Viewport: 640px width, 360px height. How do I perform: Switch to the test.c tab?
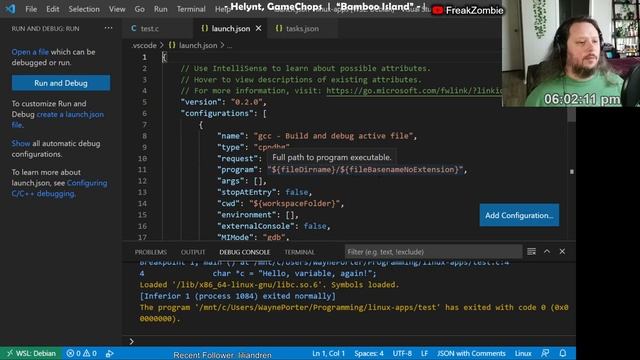click(x=149, y=29)
